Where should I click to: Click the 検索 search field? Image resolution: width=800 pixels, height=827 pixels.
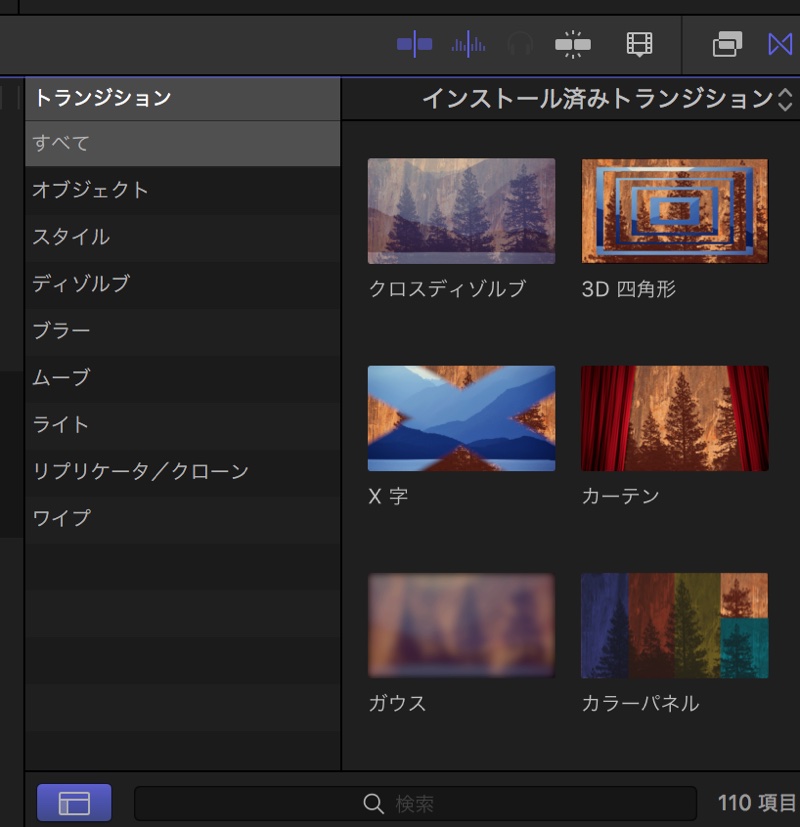click(x=415, y=804)
